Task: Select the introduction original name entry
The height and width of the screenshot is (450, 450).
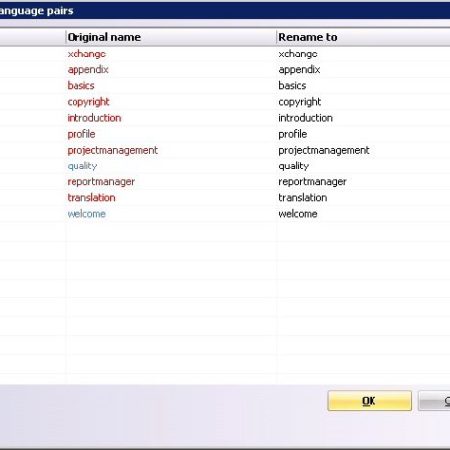Action: (x=94, y=118)
